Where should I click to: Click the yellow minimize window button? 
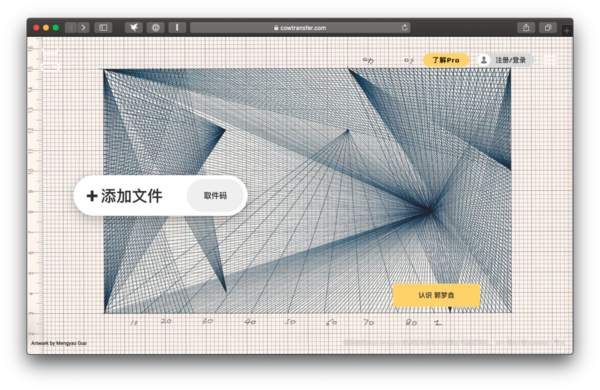(x=46, y=28)
